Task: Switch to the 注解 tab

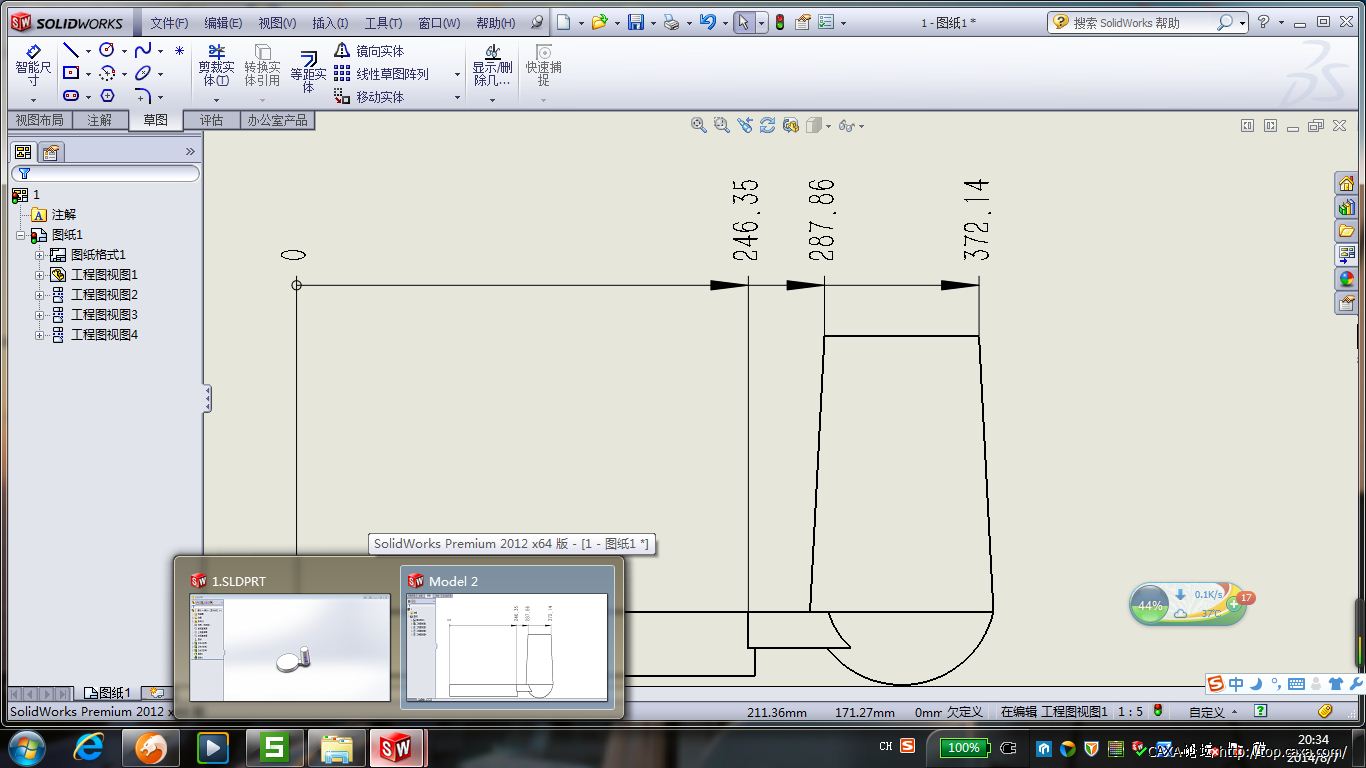Action: coord(99,120)
